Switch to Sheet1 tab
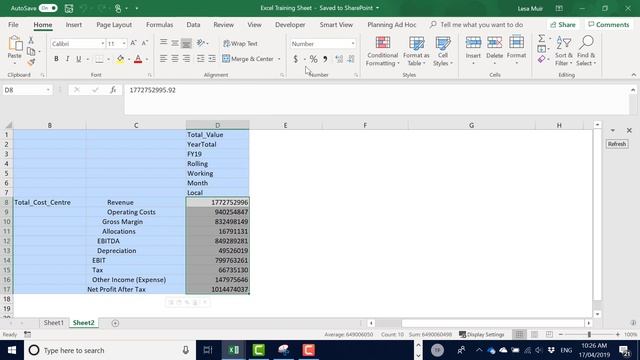 coord(53,323)
